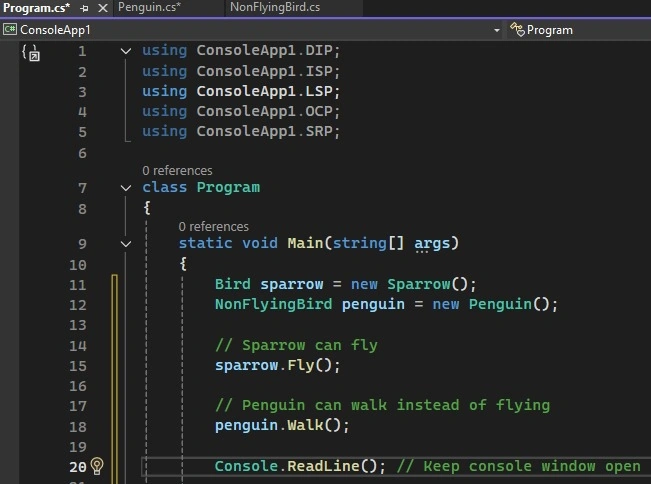The height and width of the screenshot is (484, 651).
Task: Close the Program.cs tab
Action: (103, 8)
